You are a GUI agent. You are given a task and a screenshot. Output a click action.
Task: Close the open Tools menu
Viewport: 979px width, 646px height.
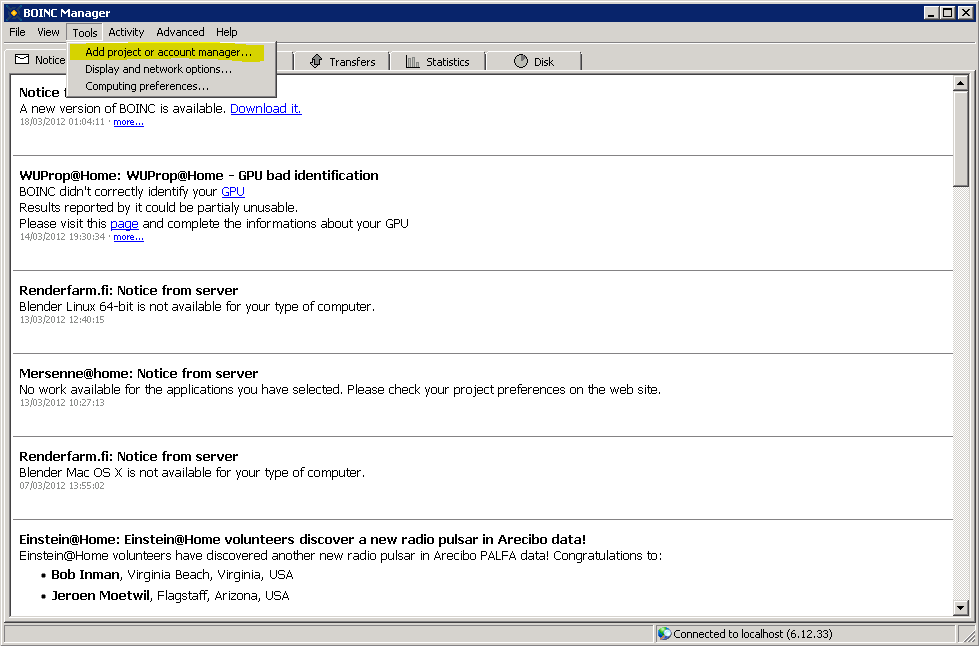[85, 32]
